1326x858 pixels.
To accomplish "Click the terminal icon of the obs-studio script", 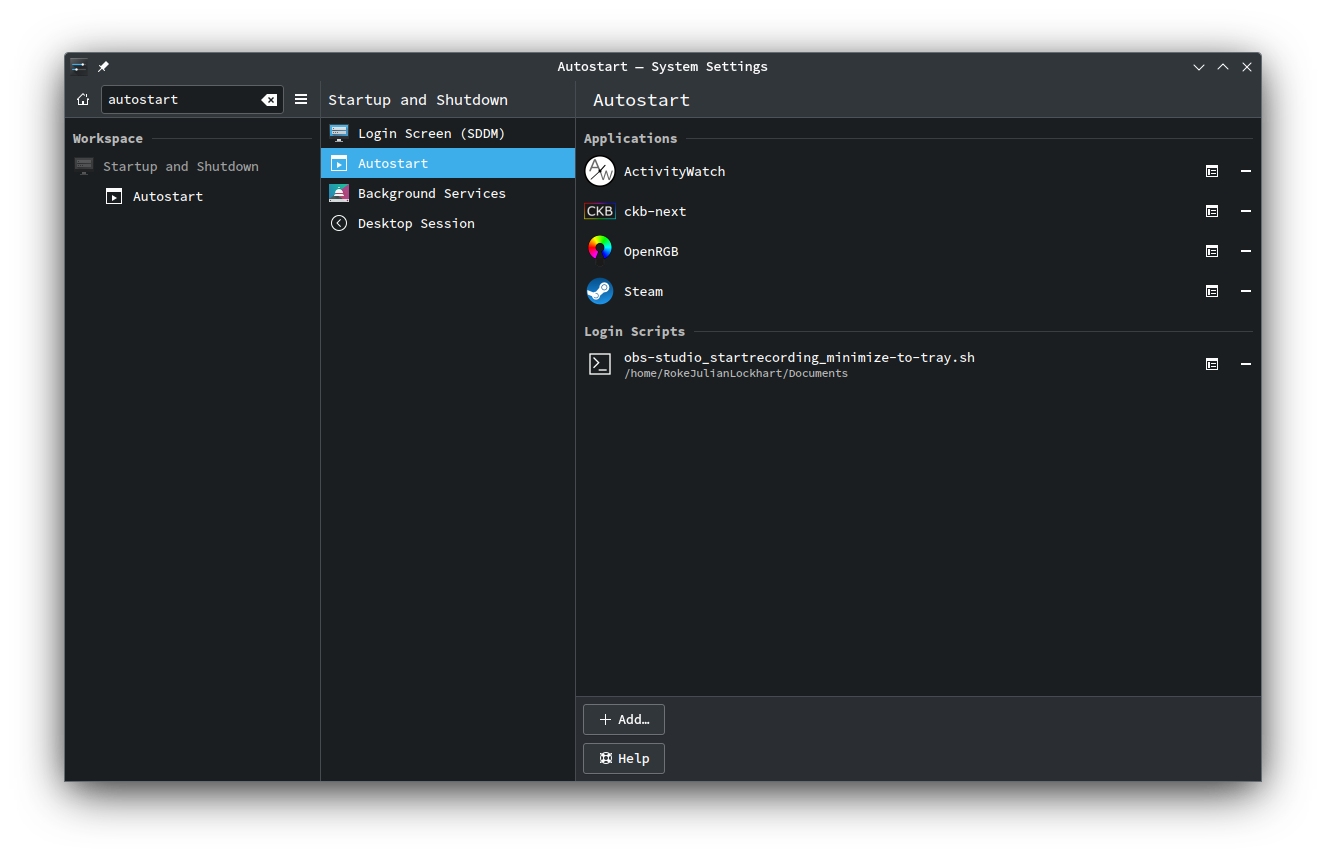I will tap(600, 364).
